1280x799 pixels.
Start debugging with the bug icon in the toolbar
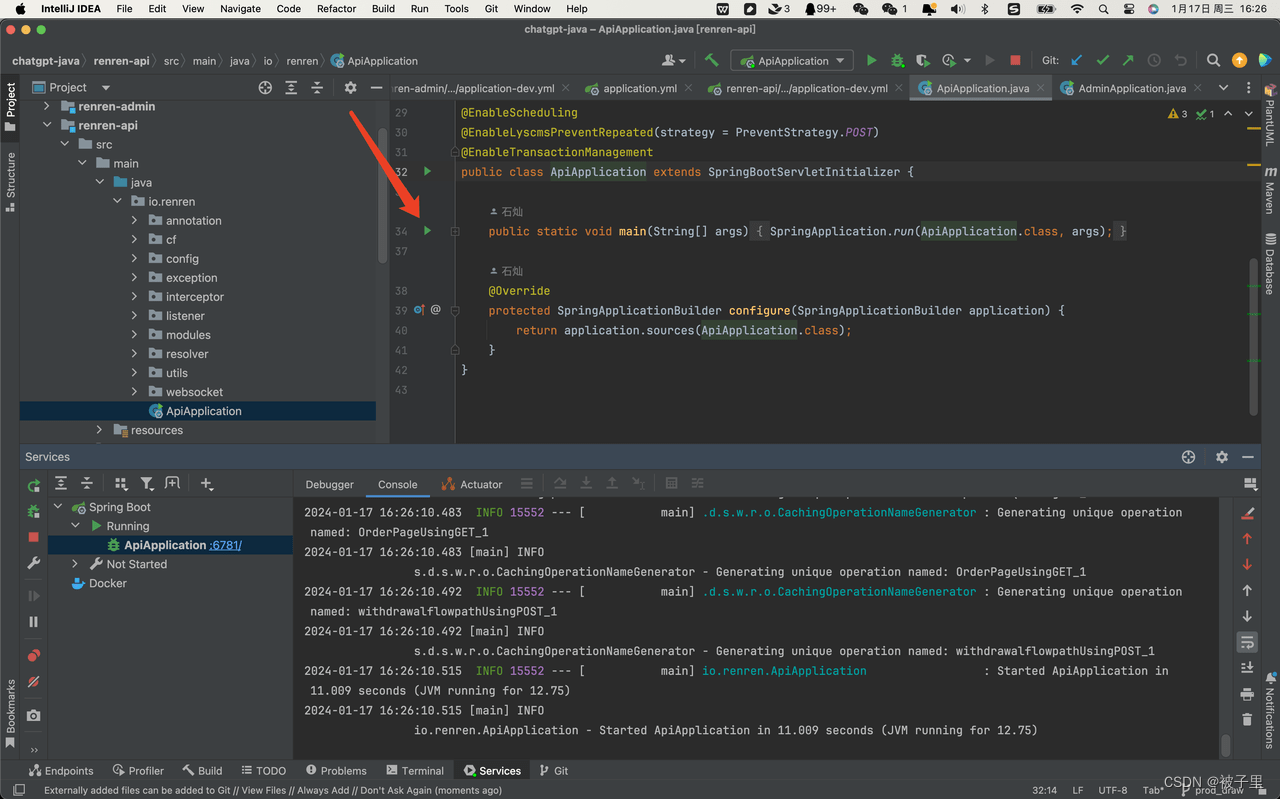coord(897,61)
